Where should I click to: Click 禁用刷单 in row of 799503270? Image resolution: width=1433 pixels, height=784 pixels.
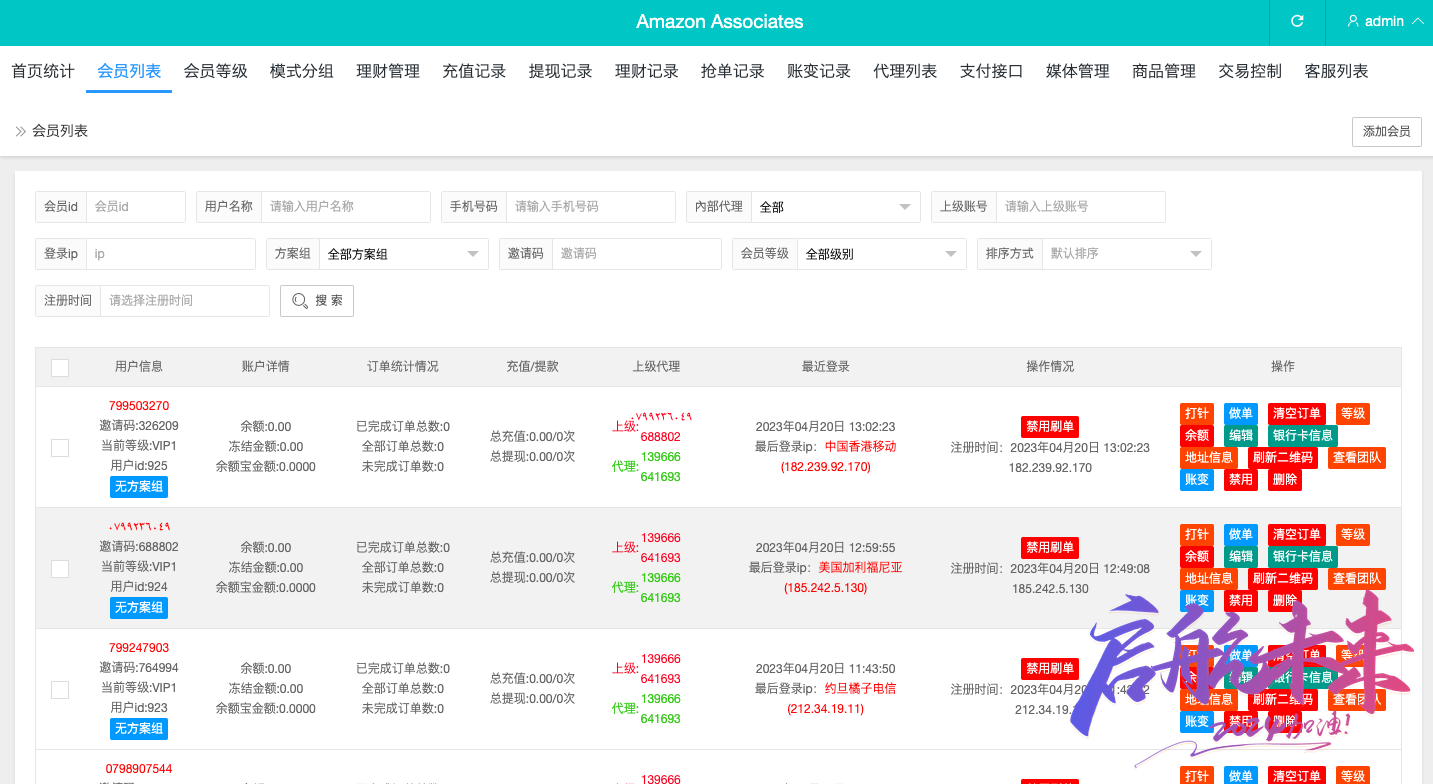pyautogui.click(x=1050, y=427)
